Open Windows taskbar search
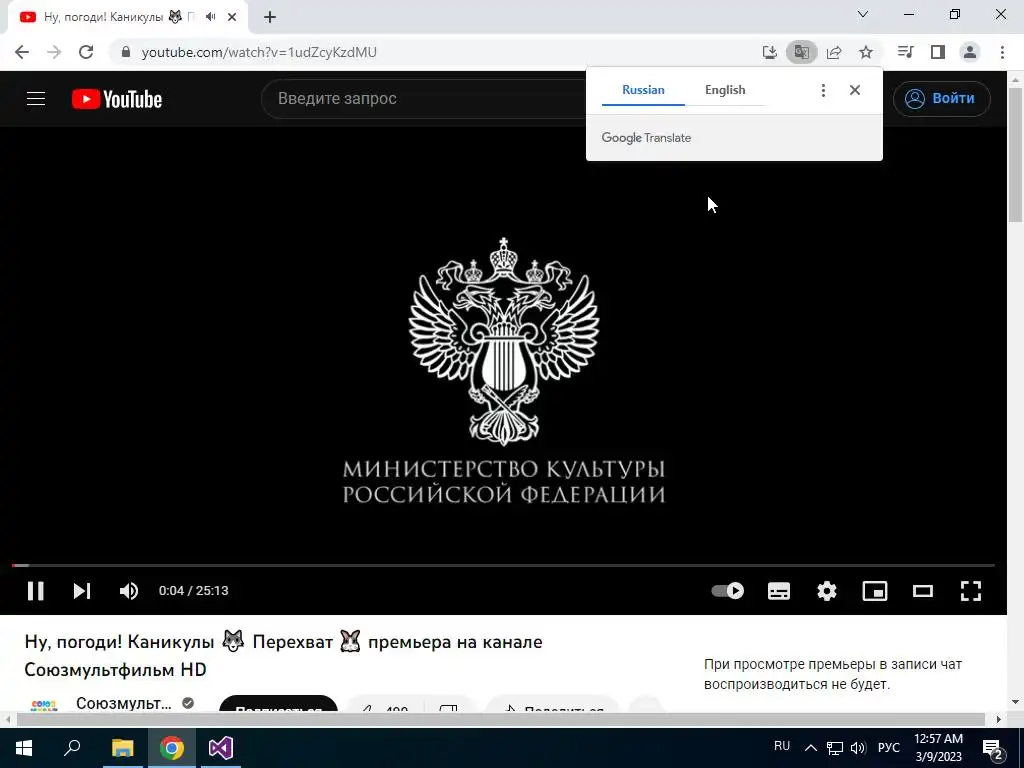 click(72, 748)
